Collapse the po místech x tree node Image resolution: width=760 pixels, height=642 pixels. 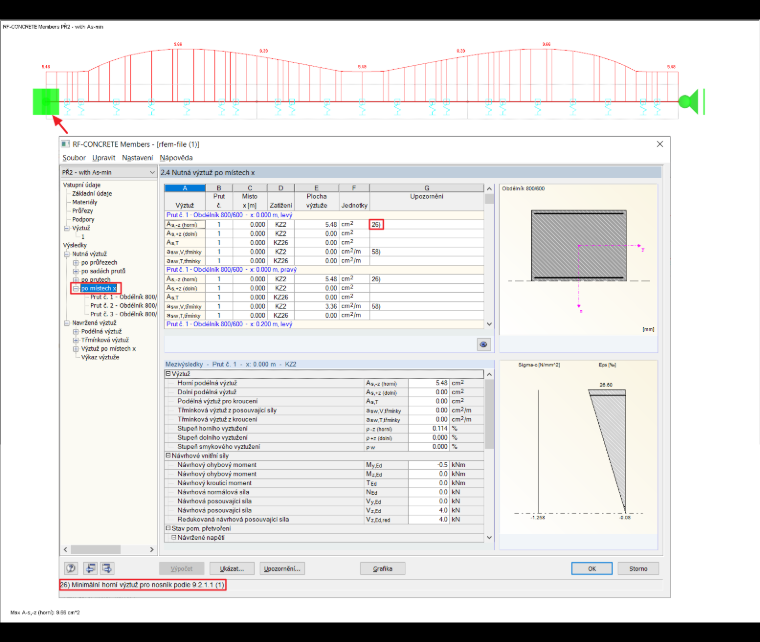(76, 288)
